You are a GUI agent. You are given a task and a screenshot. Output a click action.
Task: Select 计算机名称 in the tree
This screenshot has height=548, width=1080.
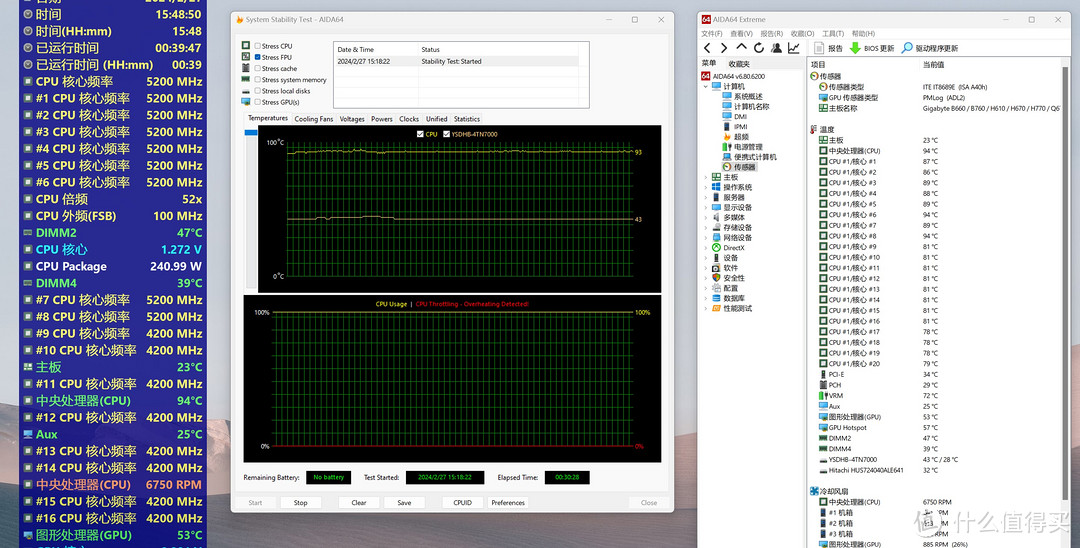[x=746, y=107]
